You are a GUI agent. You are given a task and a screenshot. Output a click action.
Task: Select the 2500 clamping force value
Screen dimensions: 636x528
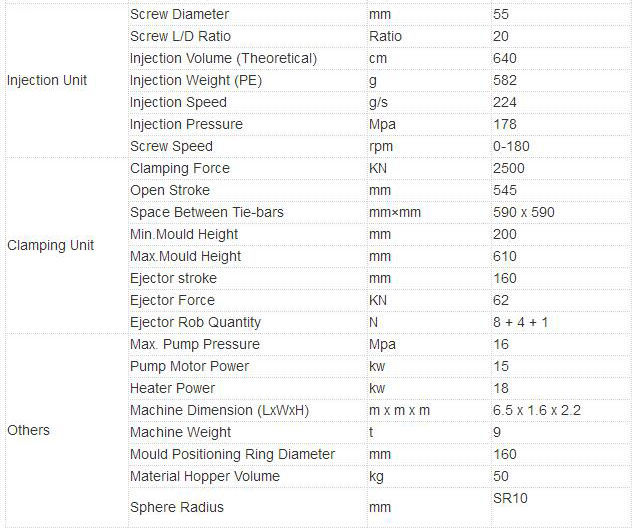pos(509,168)
